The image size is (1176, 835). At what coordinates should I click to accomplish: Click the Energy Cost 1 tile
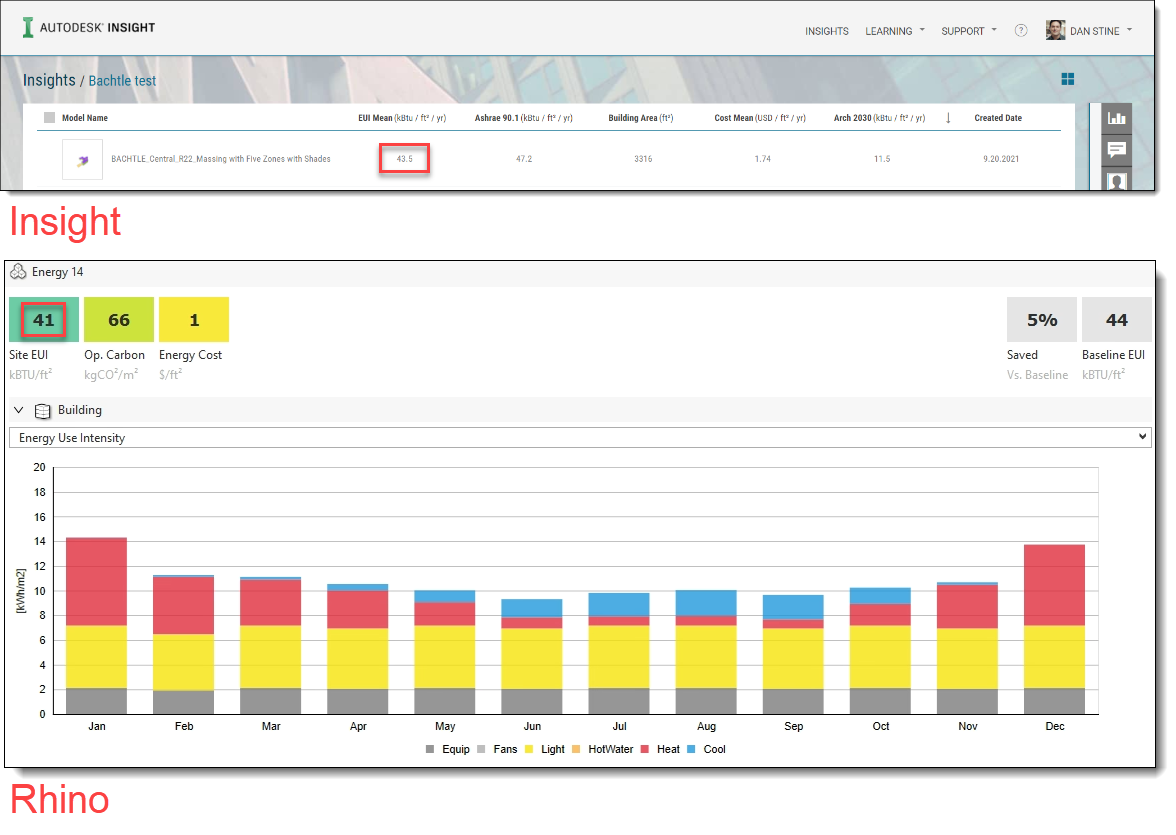coord(194,320)
